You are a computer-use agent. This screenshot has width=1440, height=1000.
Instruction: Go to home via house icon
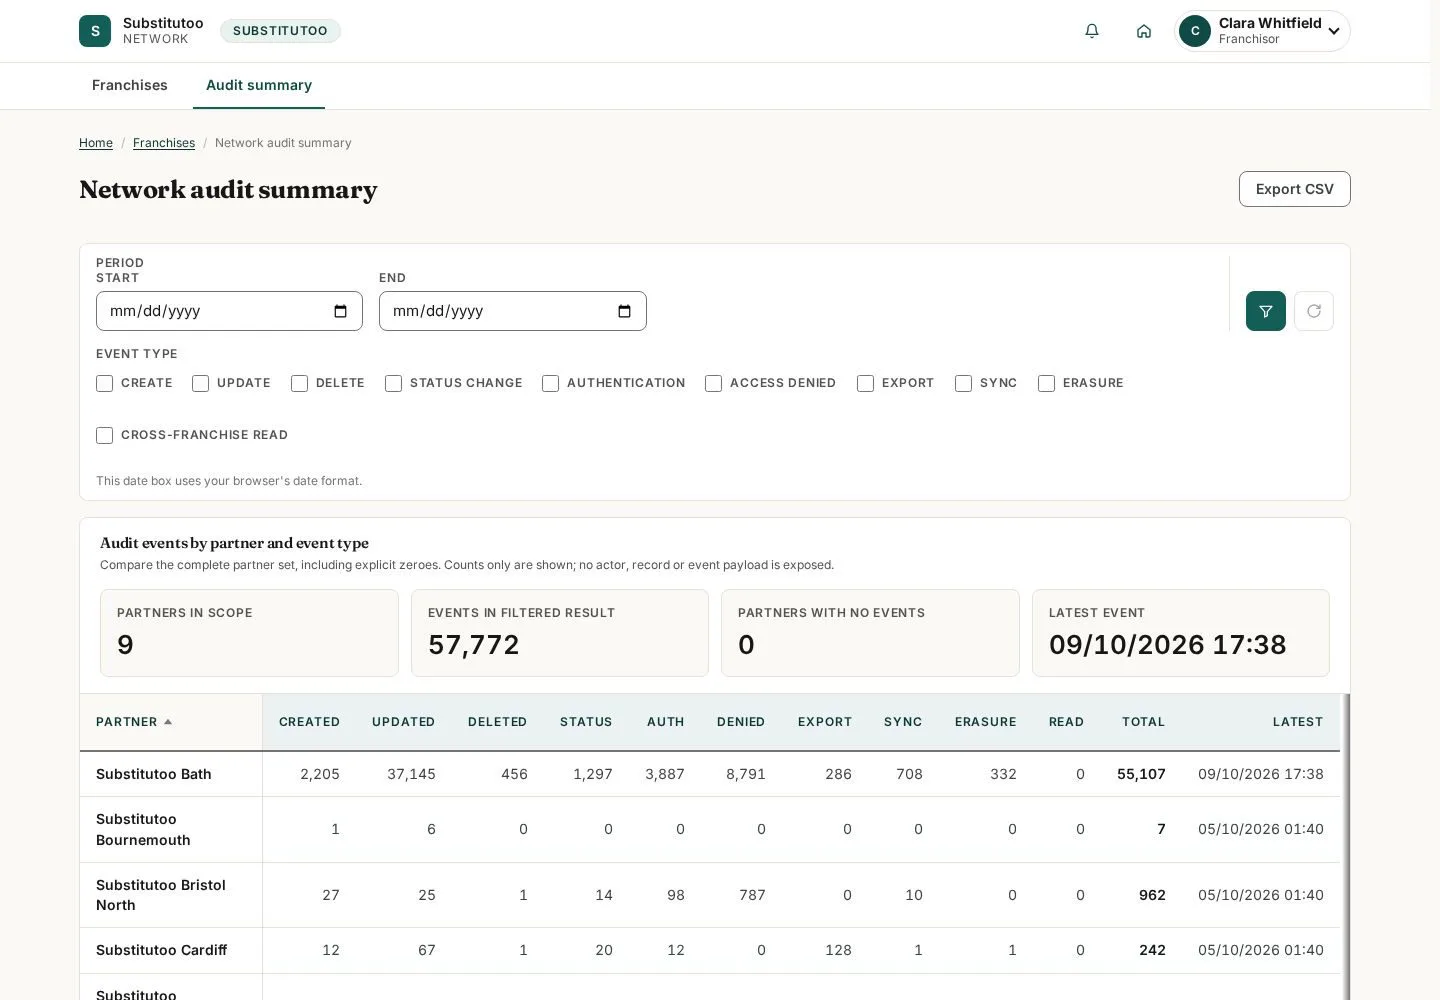[1144, 31]
